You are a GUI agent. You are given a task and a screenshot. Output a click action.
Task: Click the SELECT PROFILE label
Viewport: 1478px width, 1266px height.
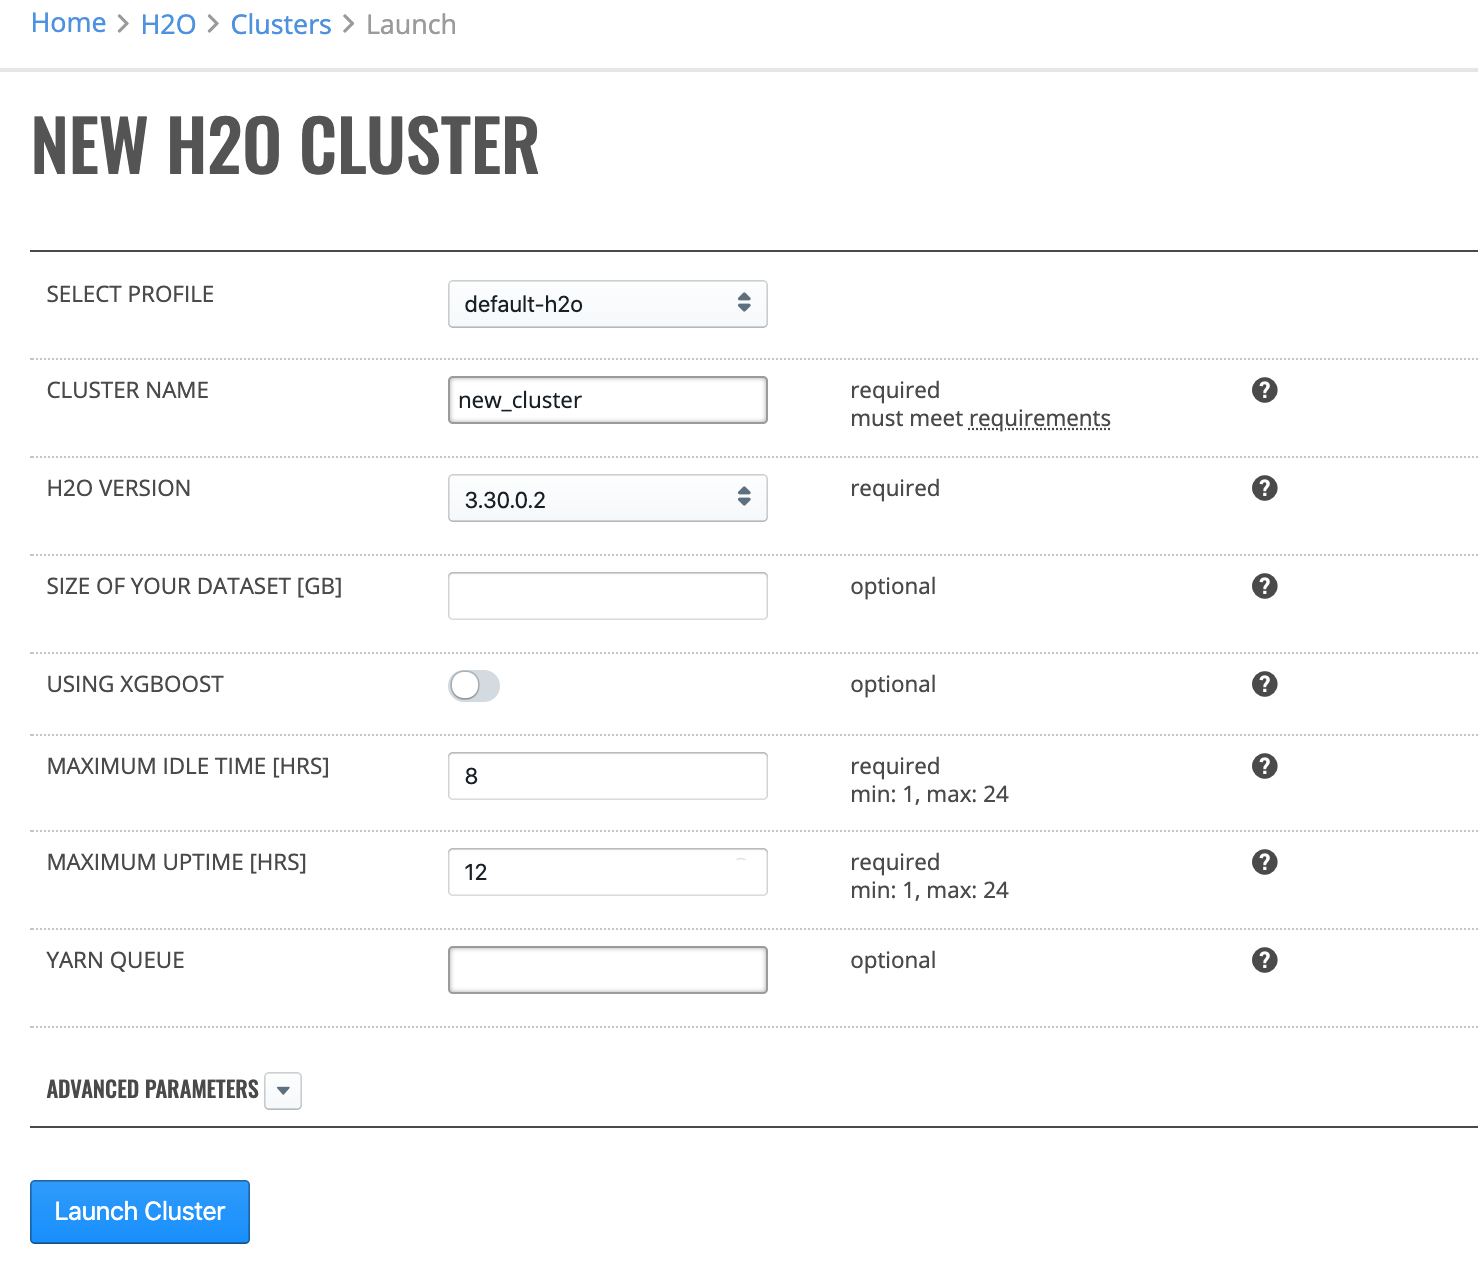pyautogui.click(x=130, y=294)
